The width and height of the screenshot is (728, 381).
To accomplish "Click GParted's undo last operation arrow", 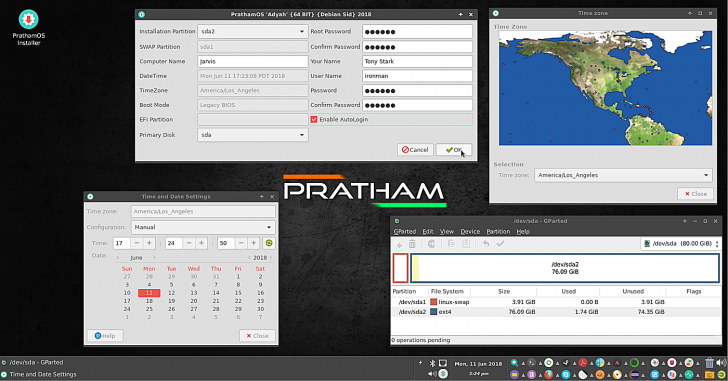I will pyautogui.click(x=486, y=244).
